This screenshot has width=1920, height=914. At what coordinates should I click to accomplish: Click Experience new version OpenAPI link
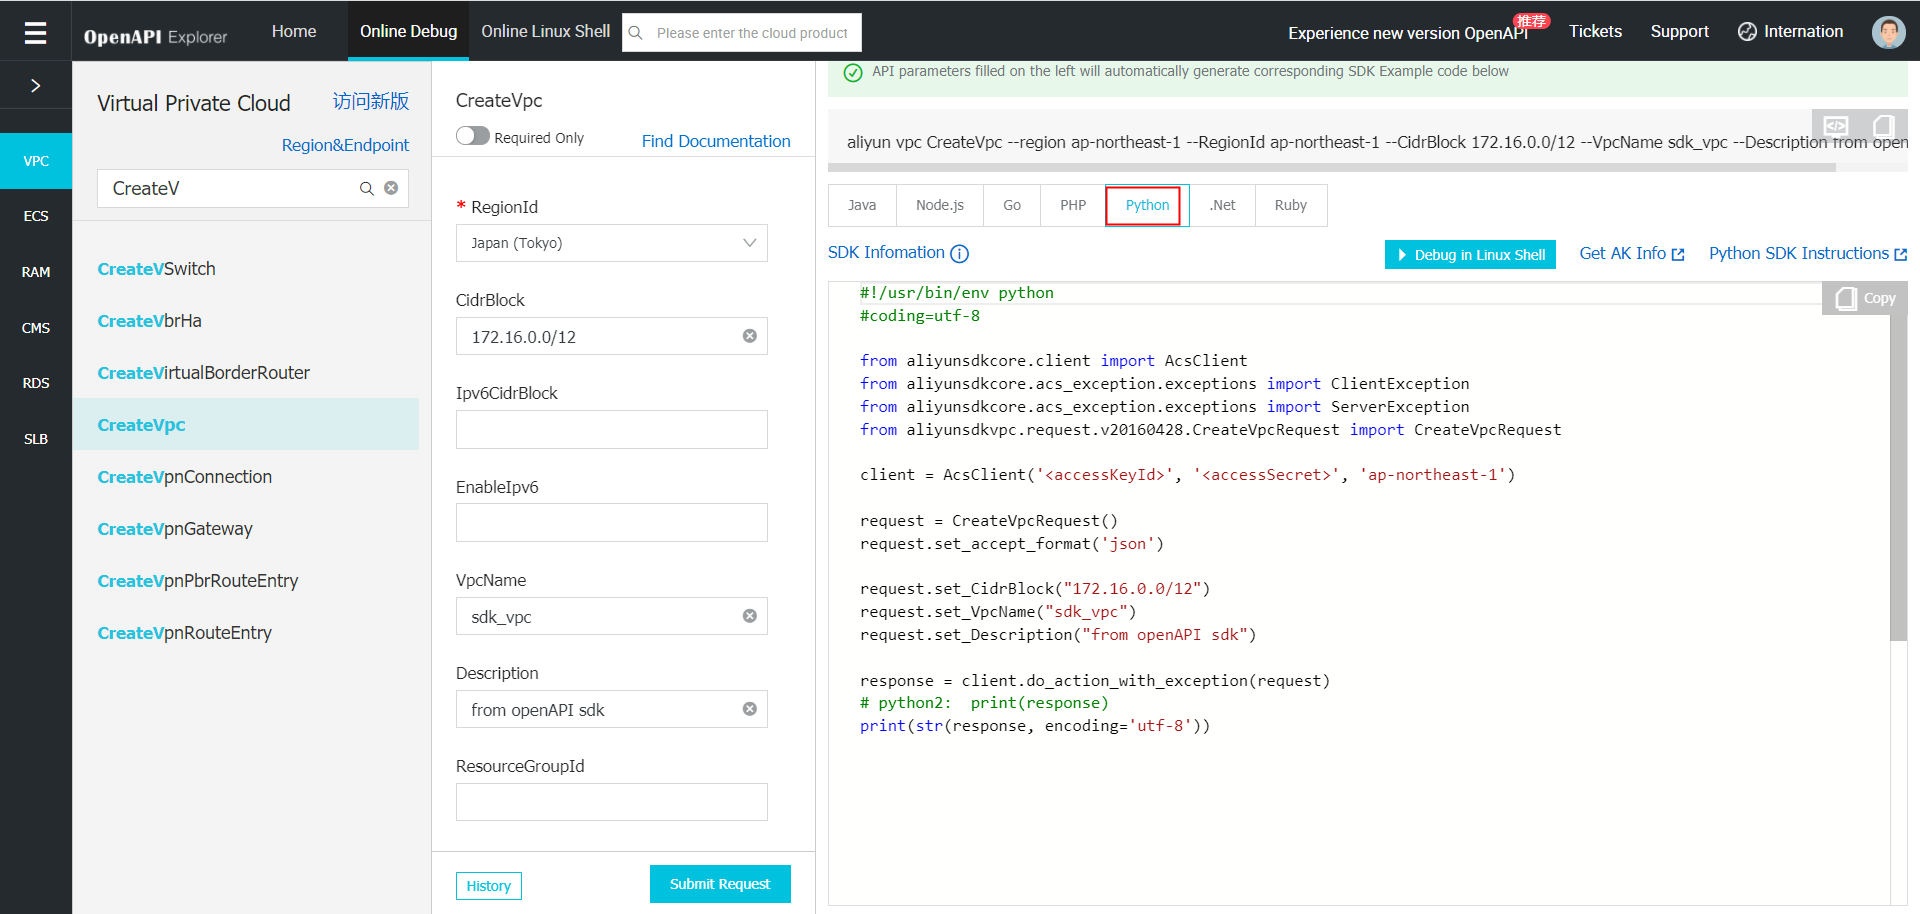(1408, 33)
